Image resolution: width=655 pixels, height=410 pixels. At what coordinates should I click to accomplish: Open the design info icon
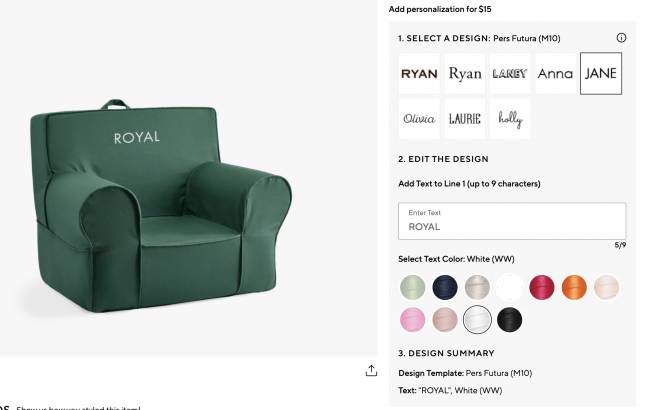621,38
